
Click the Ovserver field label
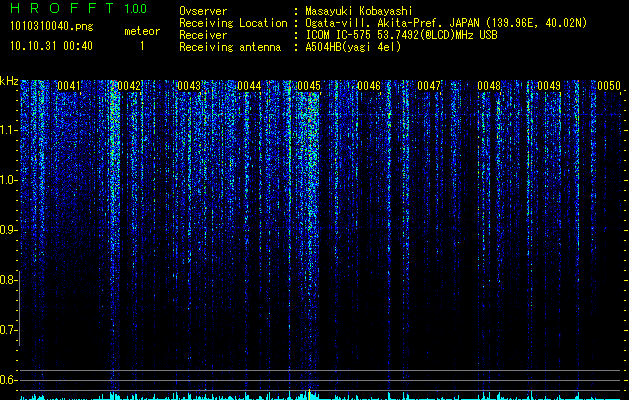pos(203,11)
